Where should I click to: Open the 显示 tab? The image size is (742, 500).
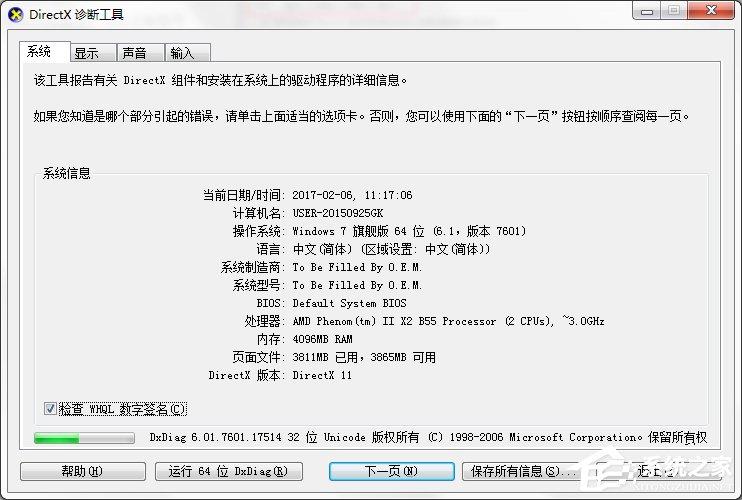(93, 53)
